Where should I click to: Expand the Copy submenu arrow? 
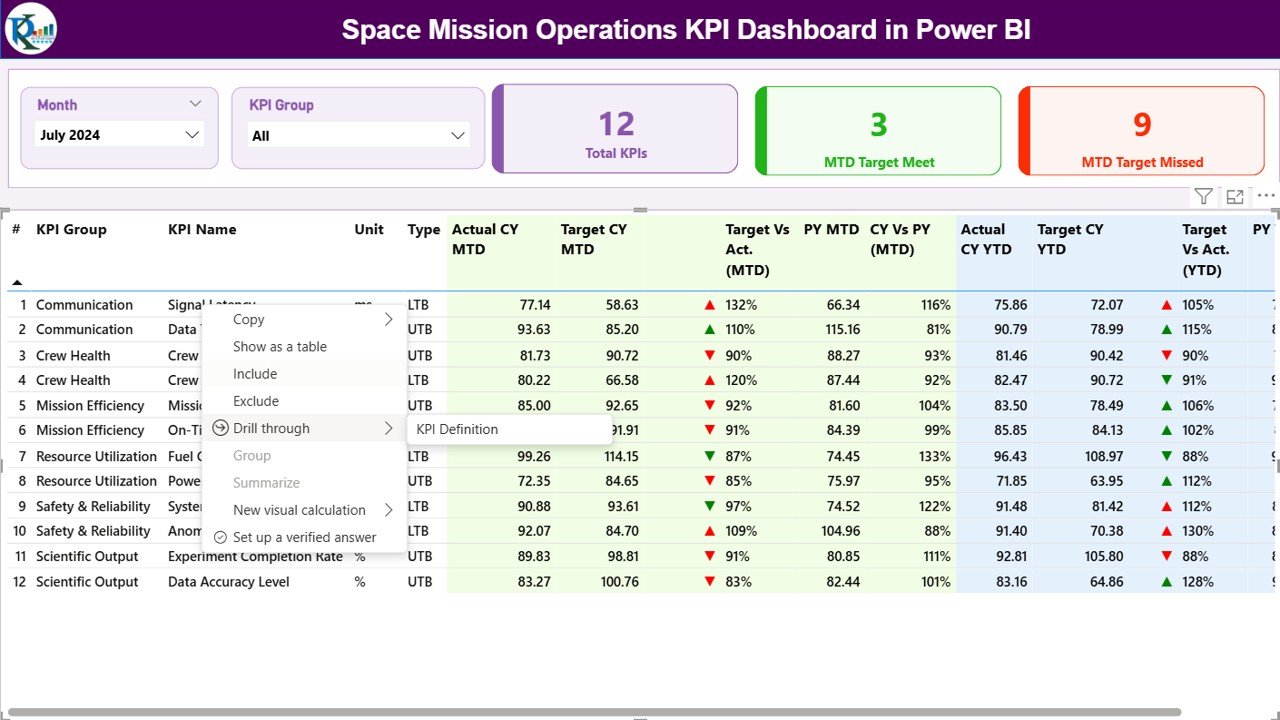388,320
